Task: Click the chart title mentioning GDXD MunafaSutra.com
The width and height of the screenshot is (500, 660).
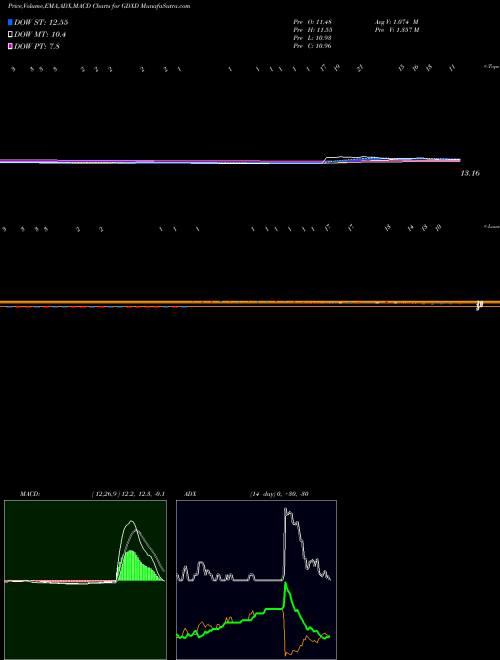Action: click(x=99, y=6)
